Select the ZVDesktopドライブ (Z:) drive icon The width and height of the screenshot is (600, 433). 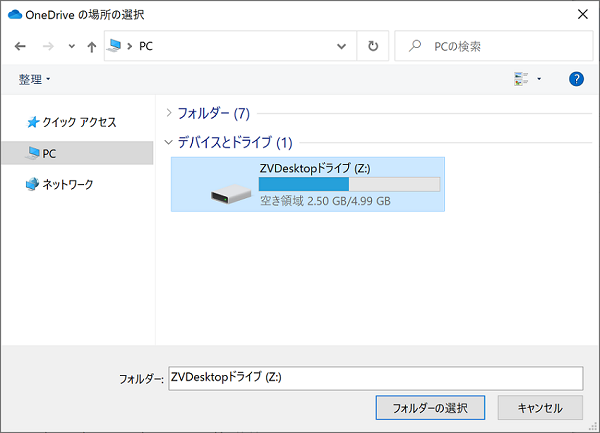pos(231,194)
